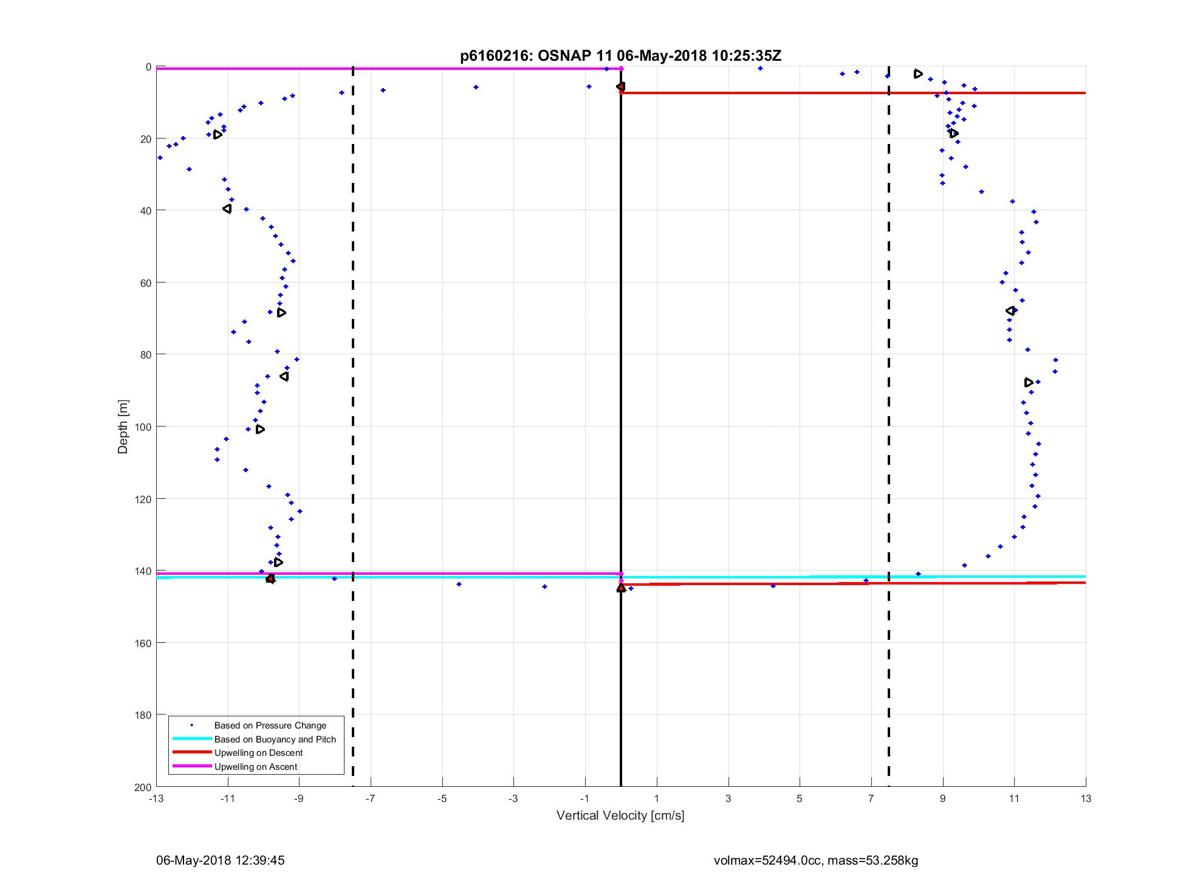Screen dimensions: 1200x885
Task: Click x-axis tick label '1'
Action: (656, 798)
